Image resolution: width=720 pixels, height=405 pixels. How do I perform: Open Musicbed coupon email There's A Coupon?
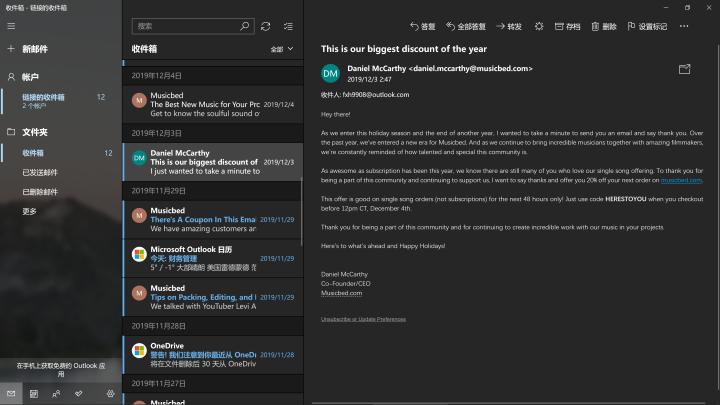[x=213, y=219]
